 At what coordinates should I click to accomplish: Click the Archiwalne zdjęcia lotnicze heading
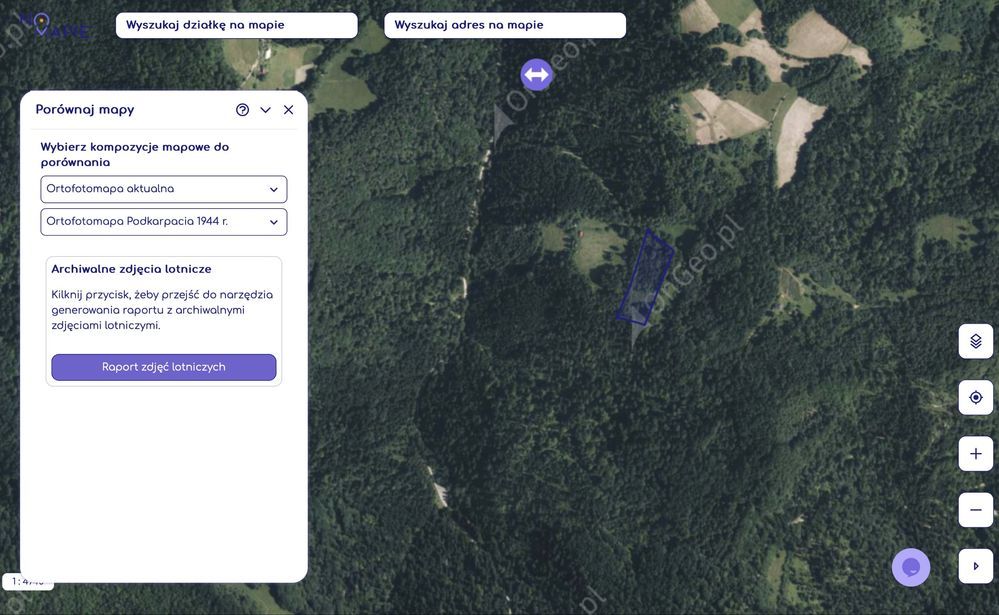coord(131,269)
